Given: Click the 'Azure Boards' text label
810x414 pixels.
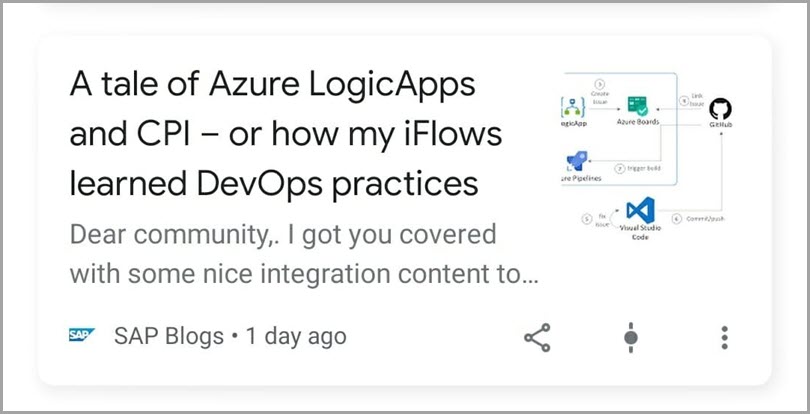Looking at the screenshot, I should tap(637, 122).
